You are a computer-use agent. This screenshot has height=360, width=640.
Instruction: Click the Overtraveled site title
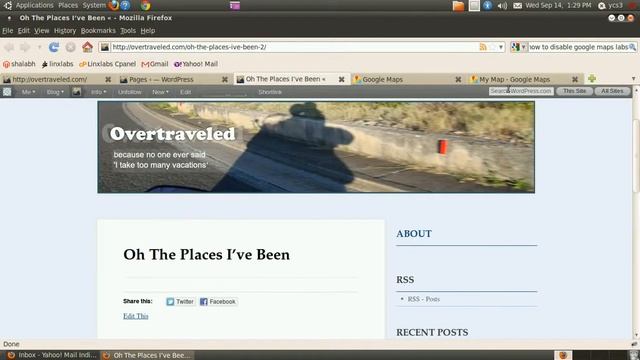173,134
